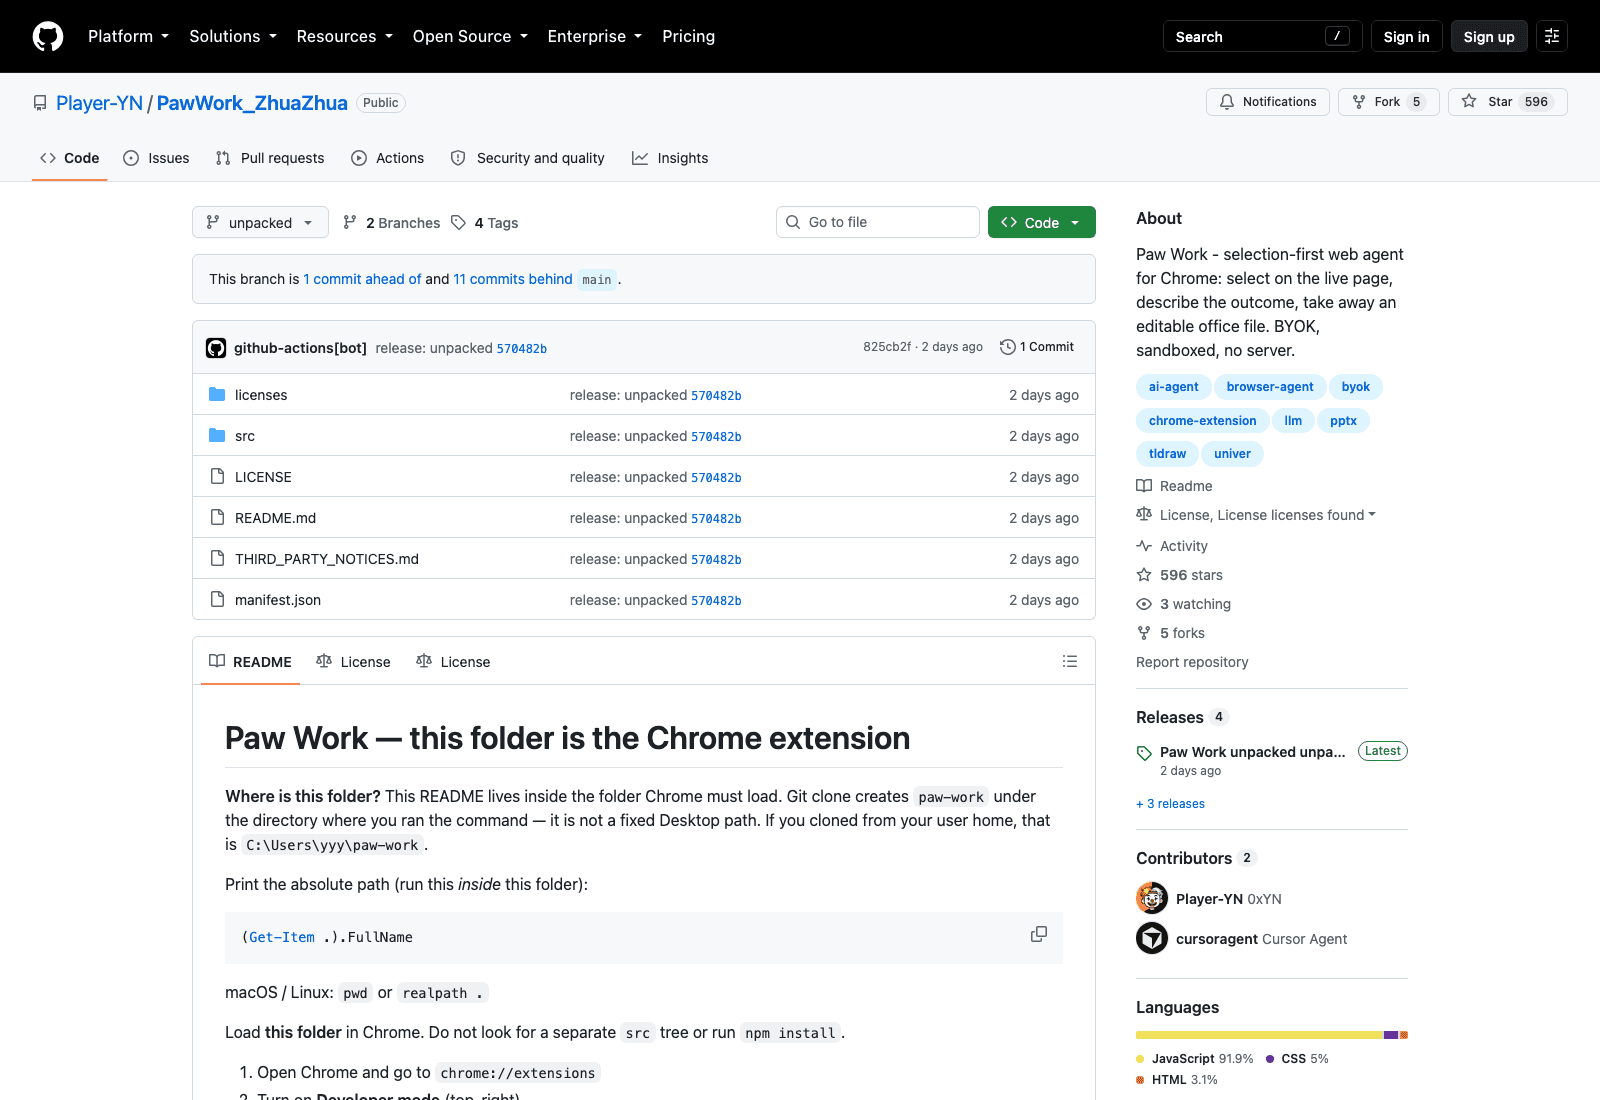Click the eye icon beside 3 watching

pos(1144,604)
